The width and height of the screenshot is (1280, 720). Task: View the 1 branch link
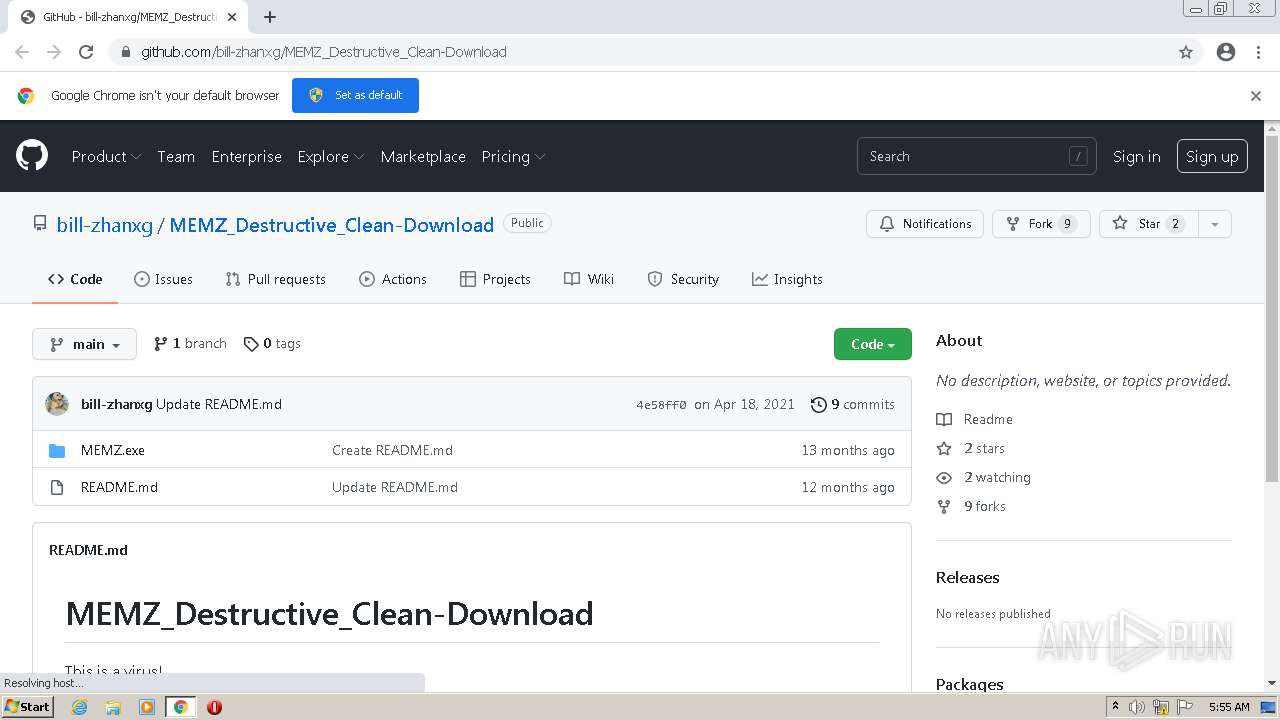[x=190, y=344]
